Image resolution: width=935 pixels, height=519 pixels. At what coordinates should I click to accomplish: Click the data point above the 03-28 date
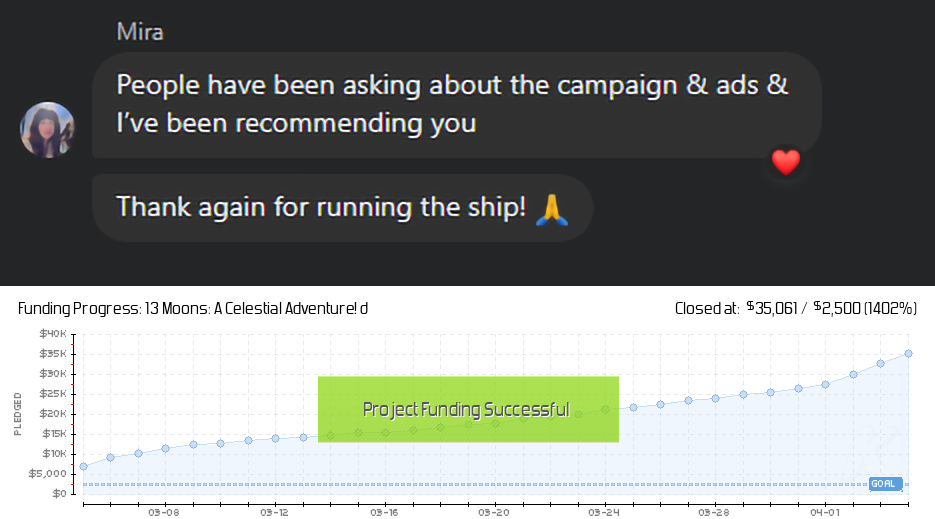715,399
